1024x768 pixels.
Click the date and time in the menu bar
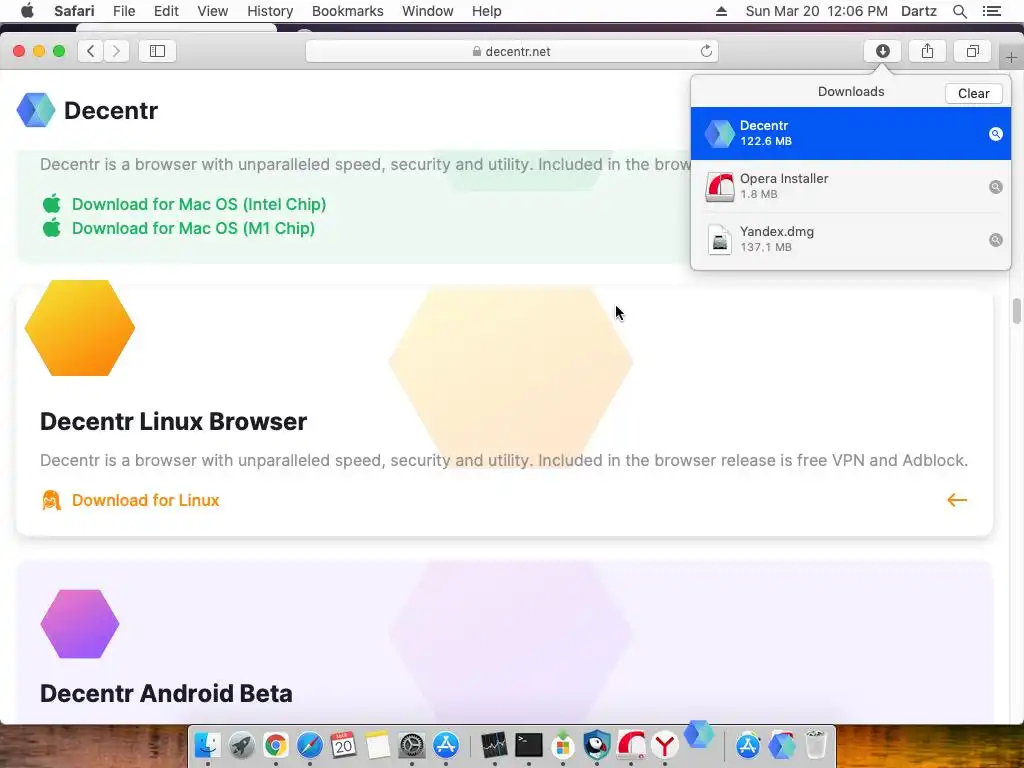(x=816, y=11)
